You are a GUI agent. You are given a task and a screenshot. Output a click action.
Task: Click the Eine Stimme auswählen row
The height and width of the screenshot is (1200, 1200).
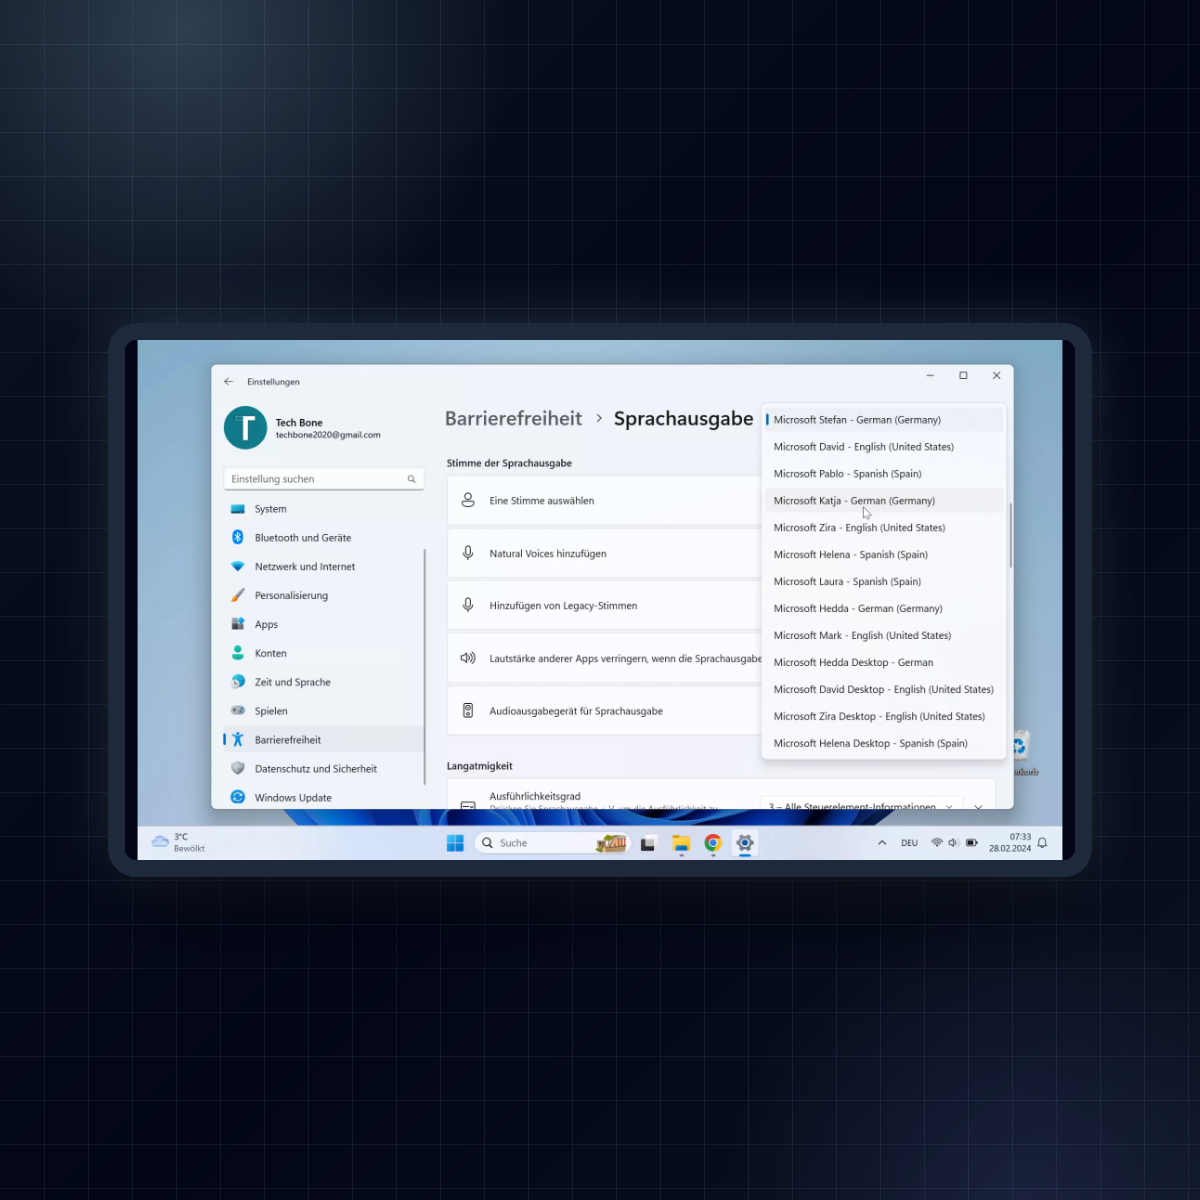pyautogui.click(x=603, y=501)
